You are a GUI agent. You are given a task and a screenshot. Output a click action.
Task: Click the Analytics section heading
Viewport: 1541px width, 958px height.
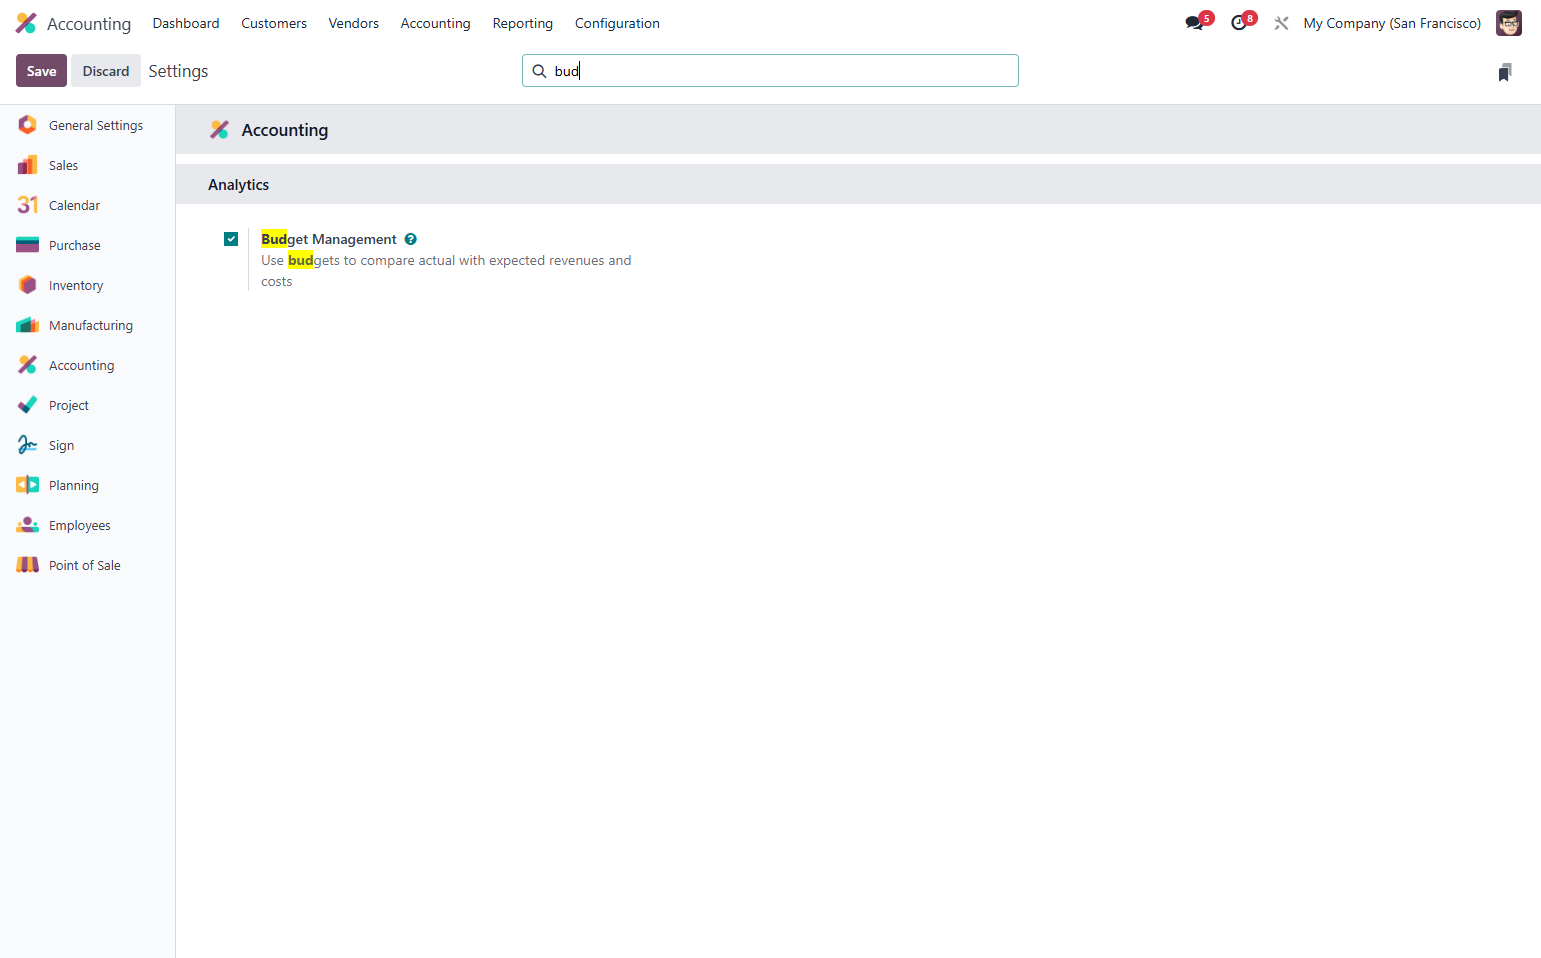(x=238, y=185)
